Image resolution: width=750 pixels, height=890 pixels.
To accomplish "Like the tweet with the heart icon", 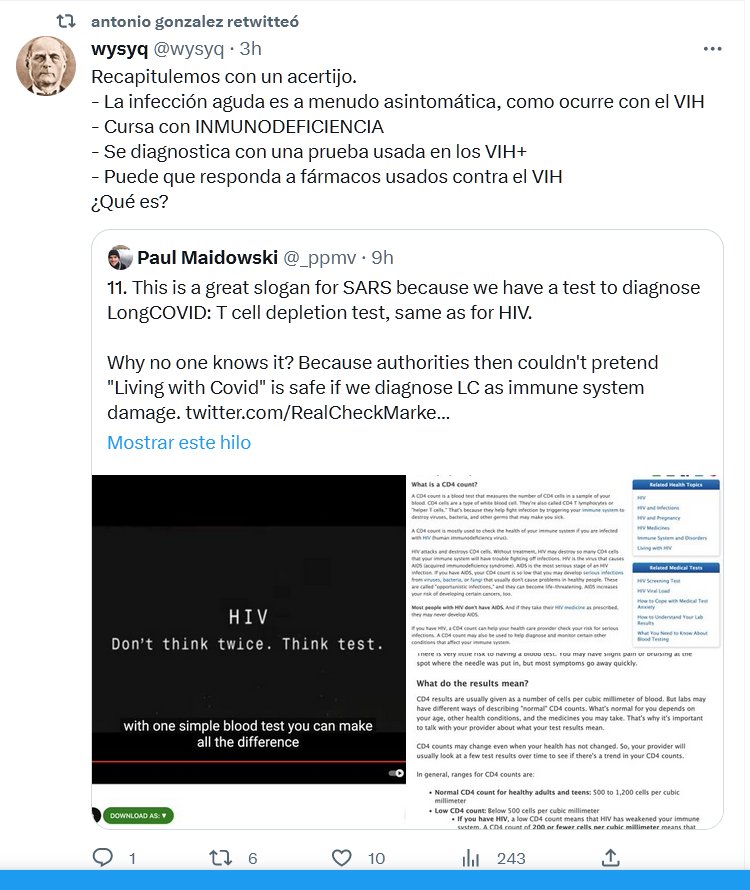I will [x=342, y=857].
